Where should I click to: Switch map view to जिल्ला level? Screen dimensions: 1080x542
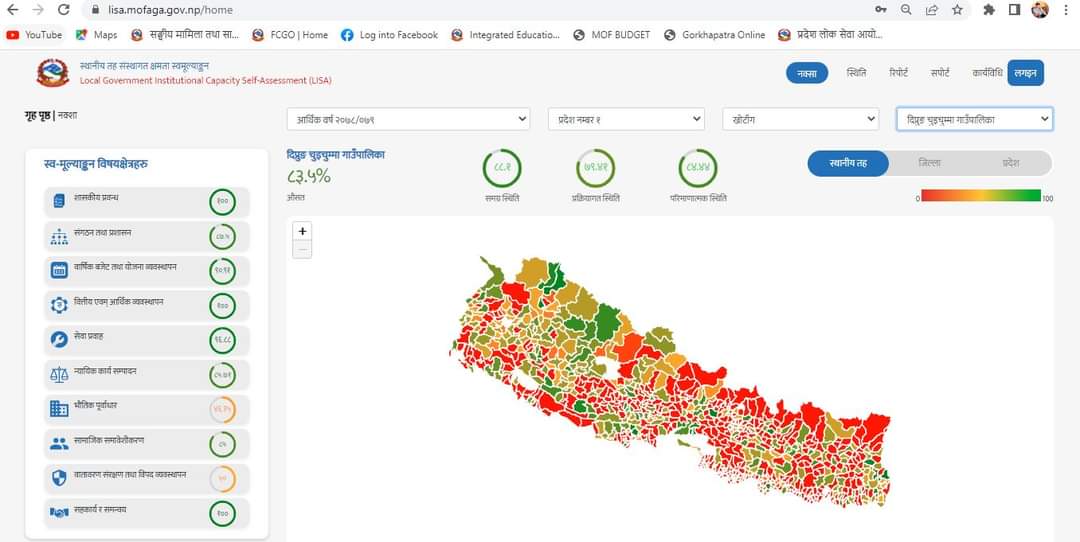click(x=929, y=163)
